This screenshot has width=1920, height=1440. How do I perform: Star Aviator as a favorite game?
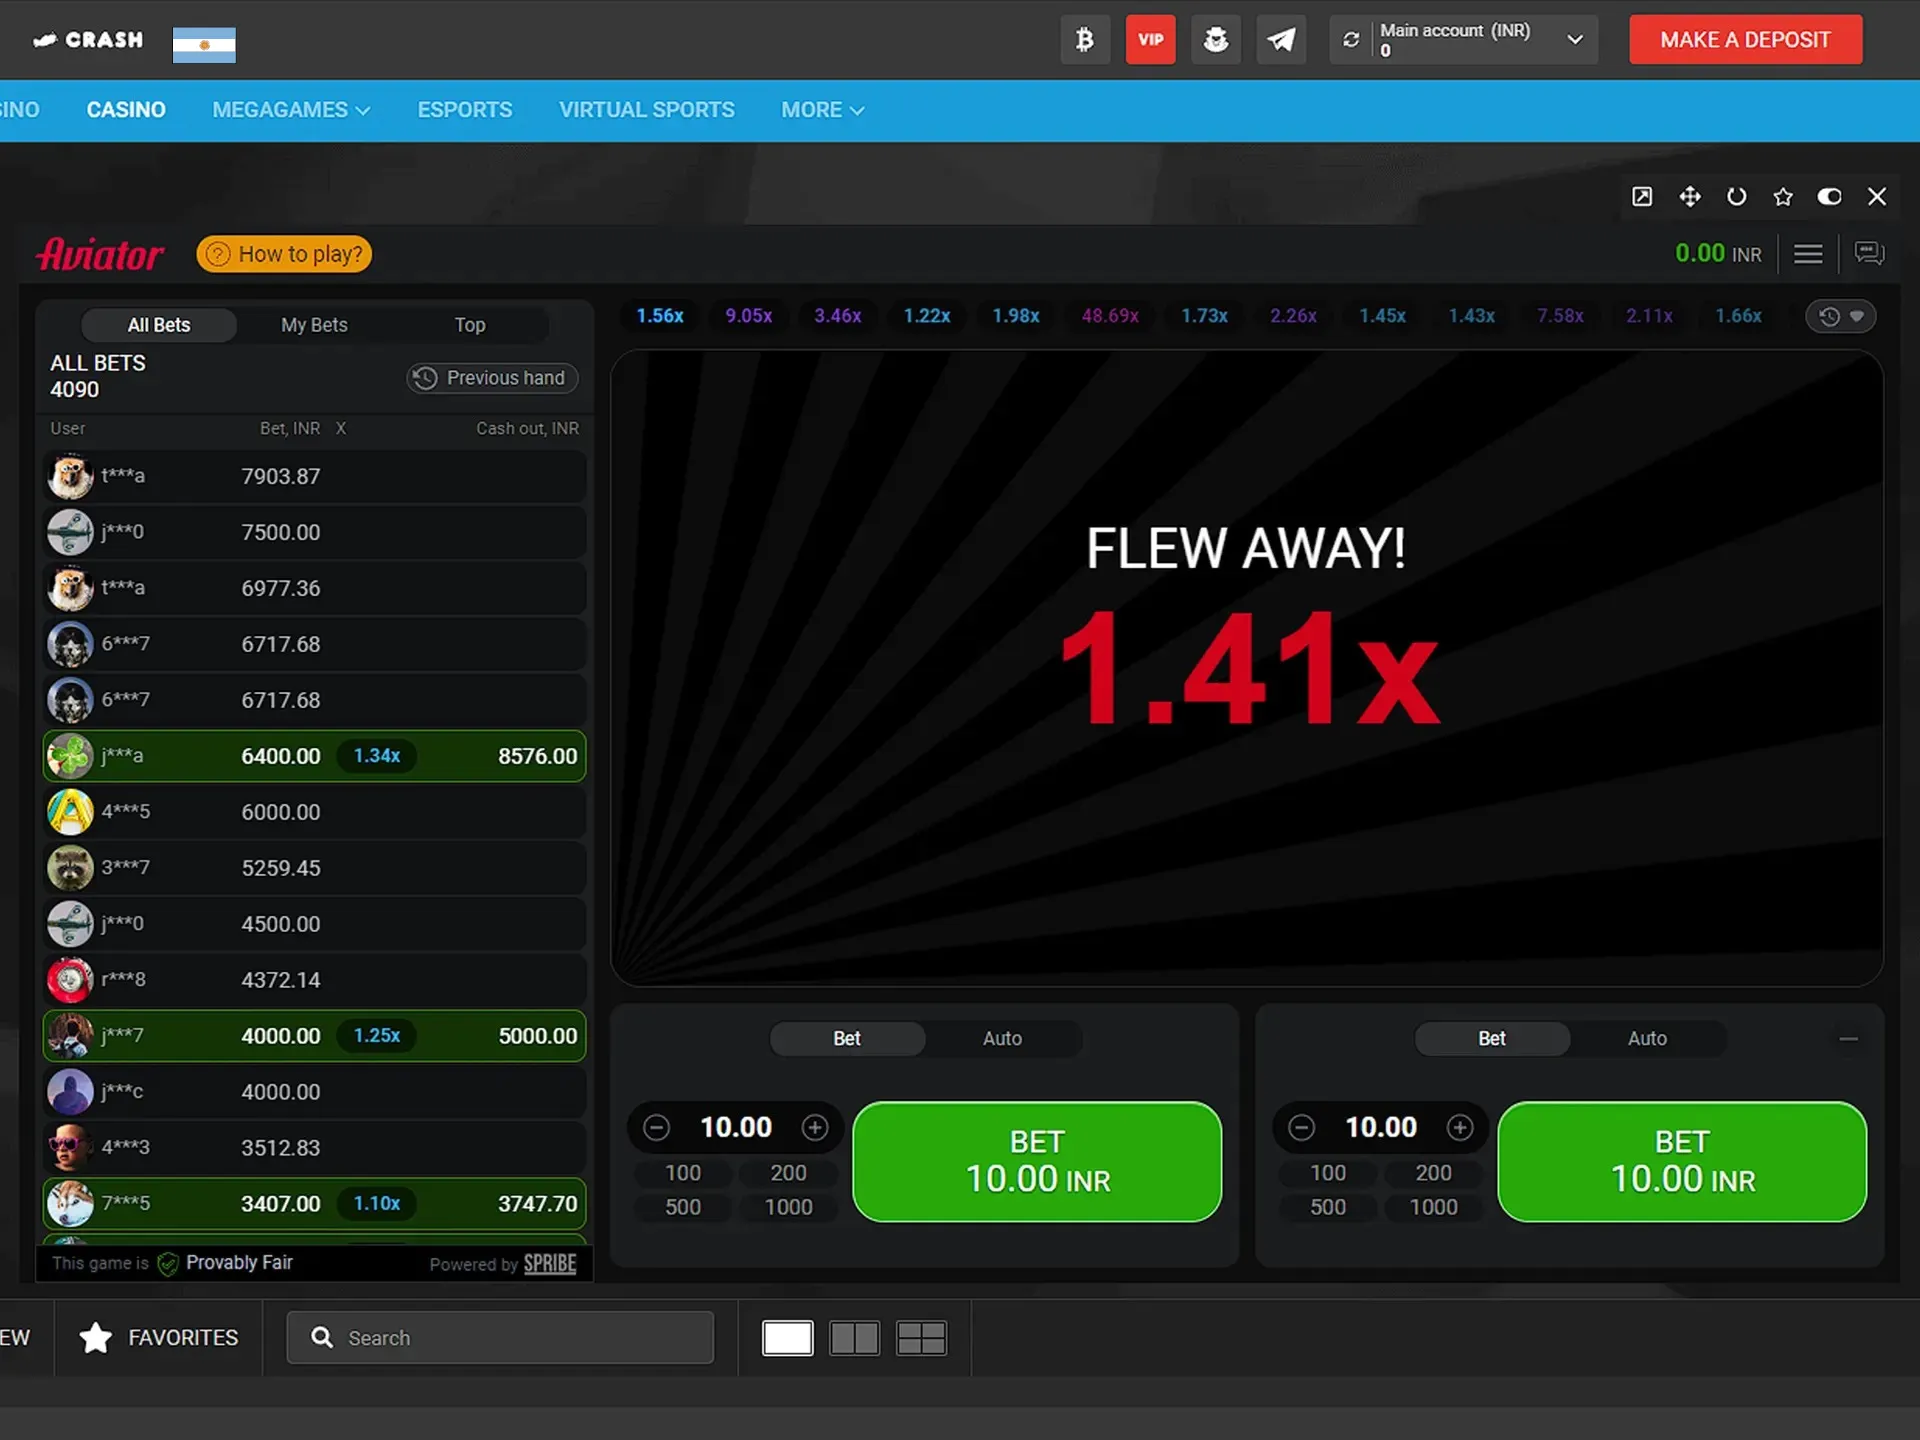click(1784, 196)
